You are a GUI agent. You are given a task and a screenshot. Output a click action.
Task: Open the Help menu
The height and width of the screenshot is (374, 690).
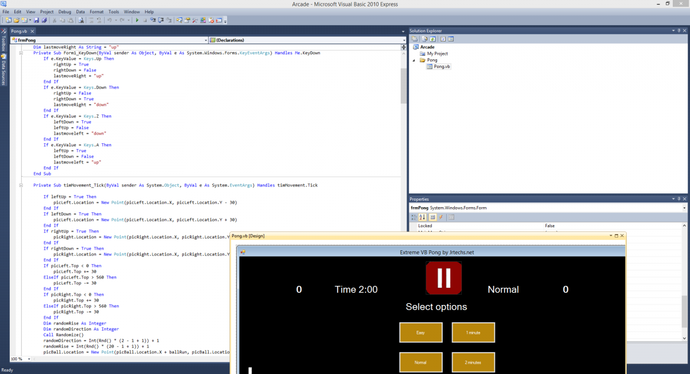[x=149, y=12]
